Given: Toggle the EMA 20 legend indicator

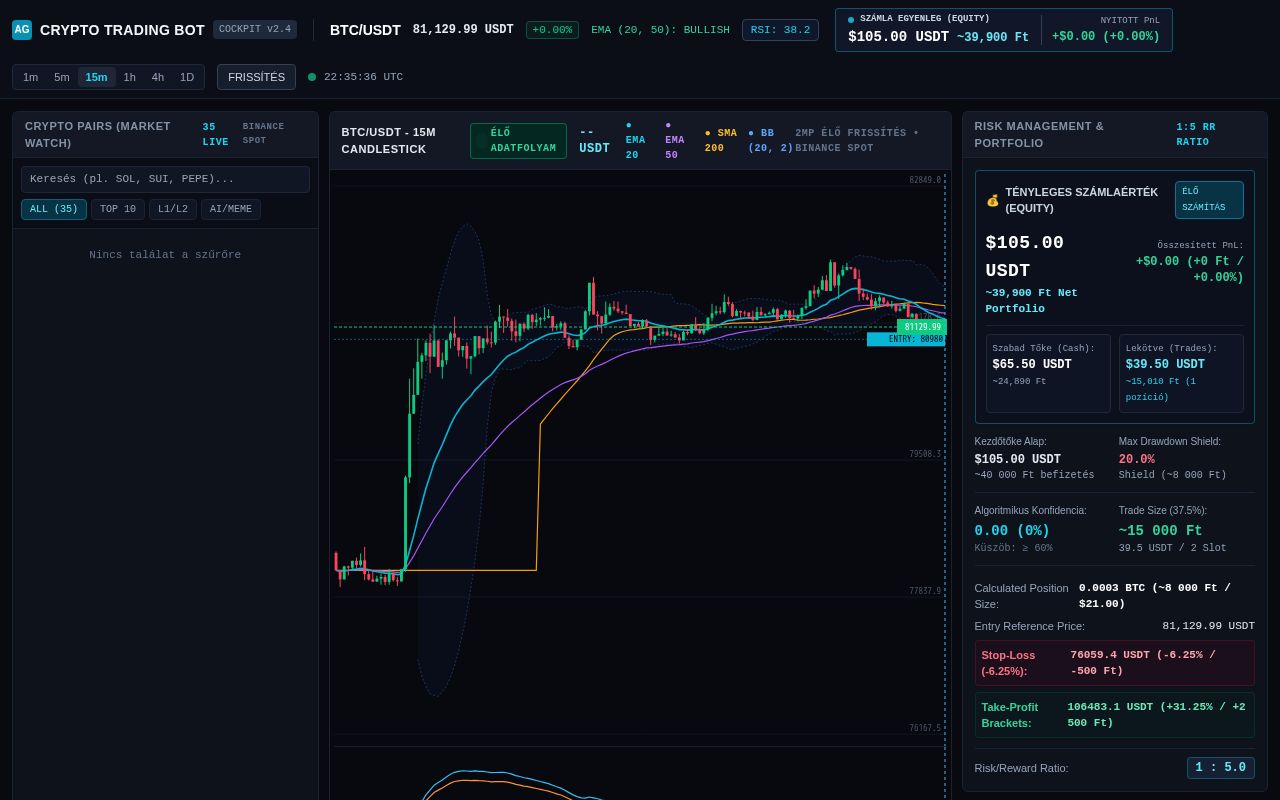Looking at the screenshot, I should [636, 141].
